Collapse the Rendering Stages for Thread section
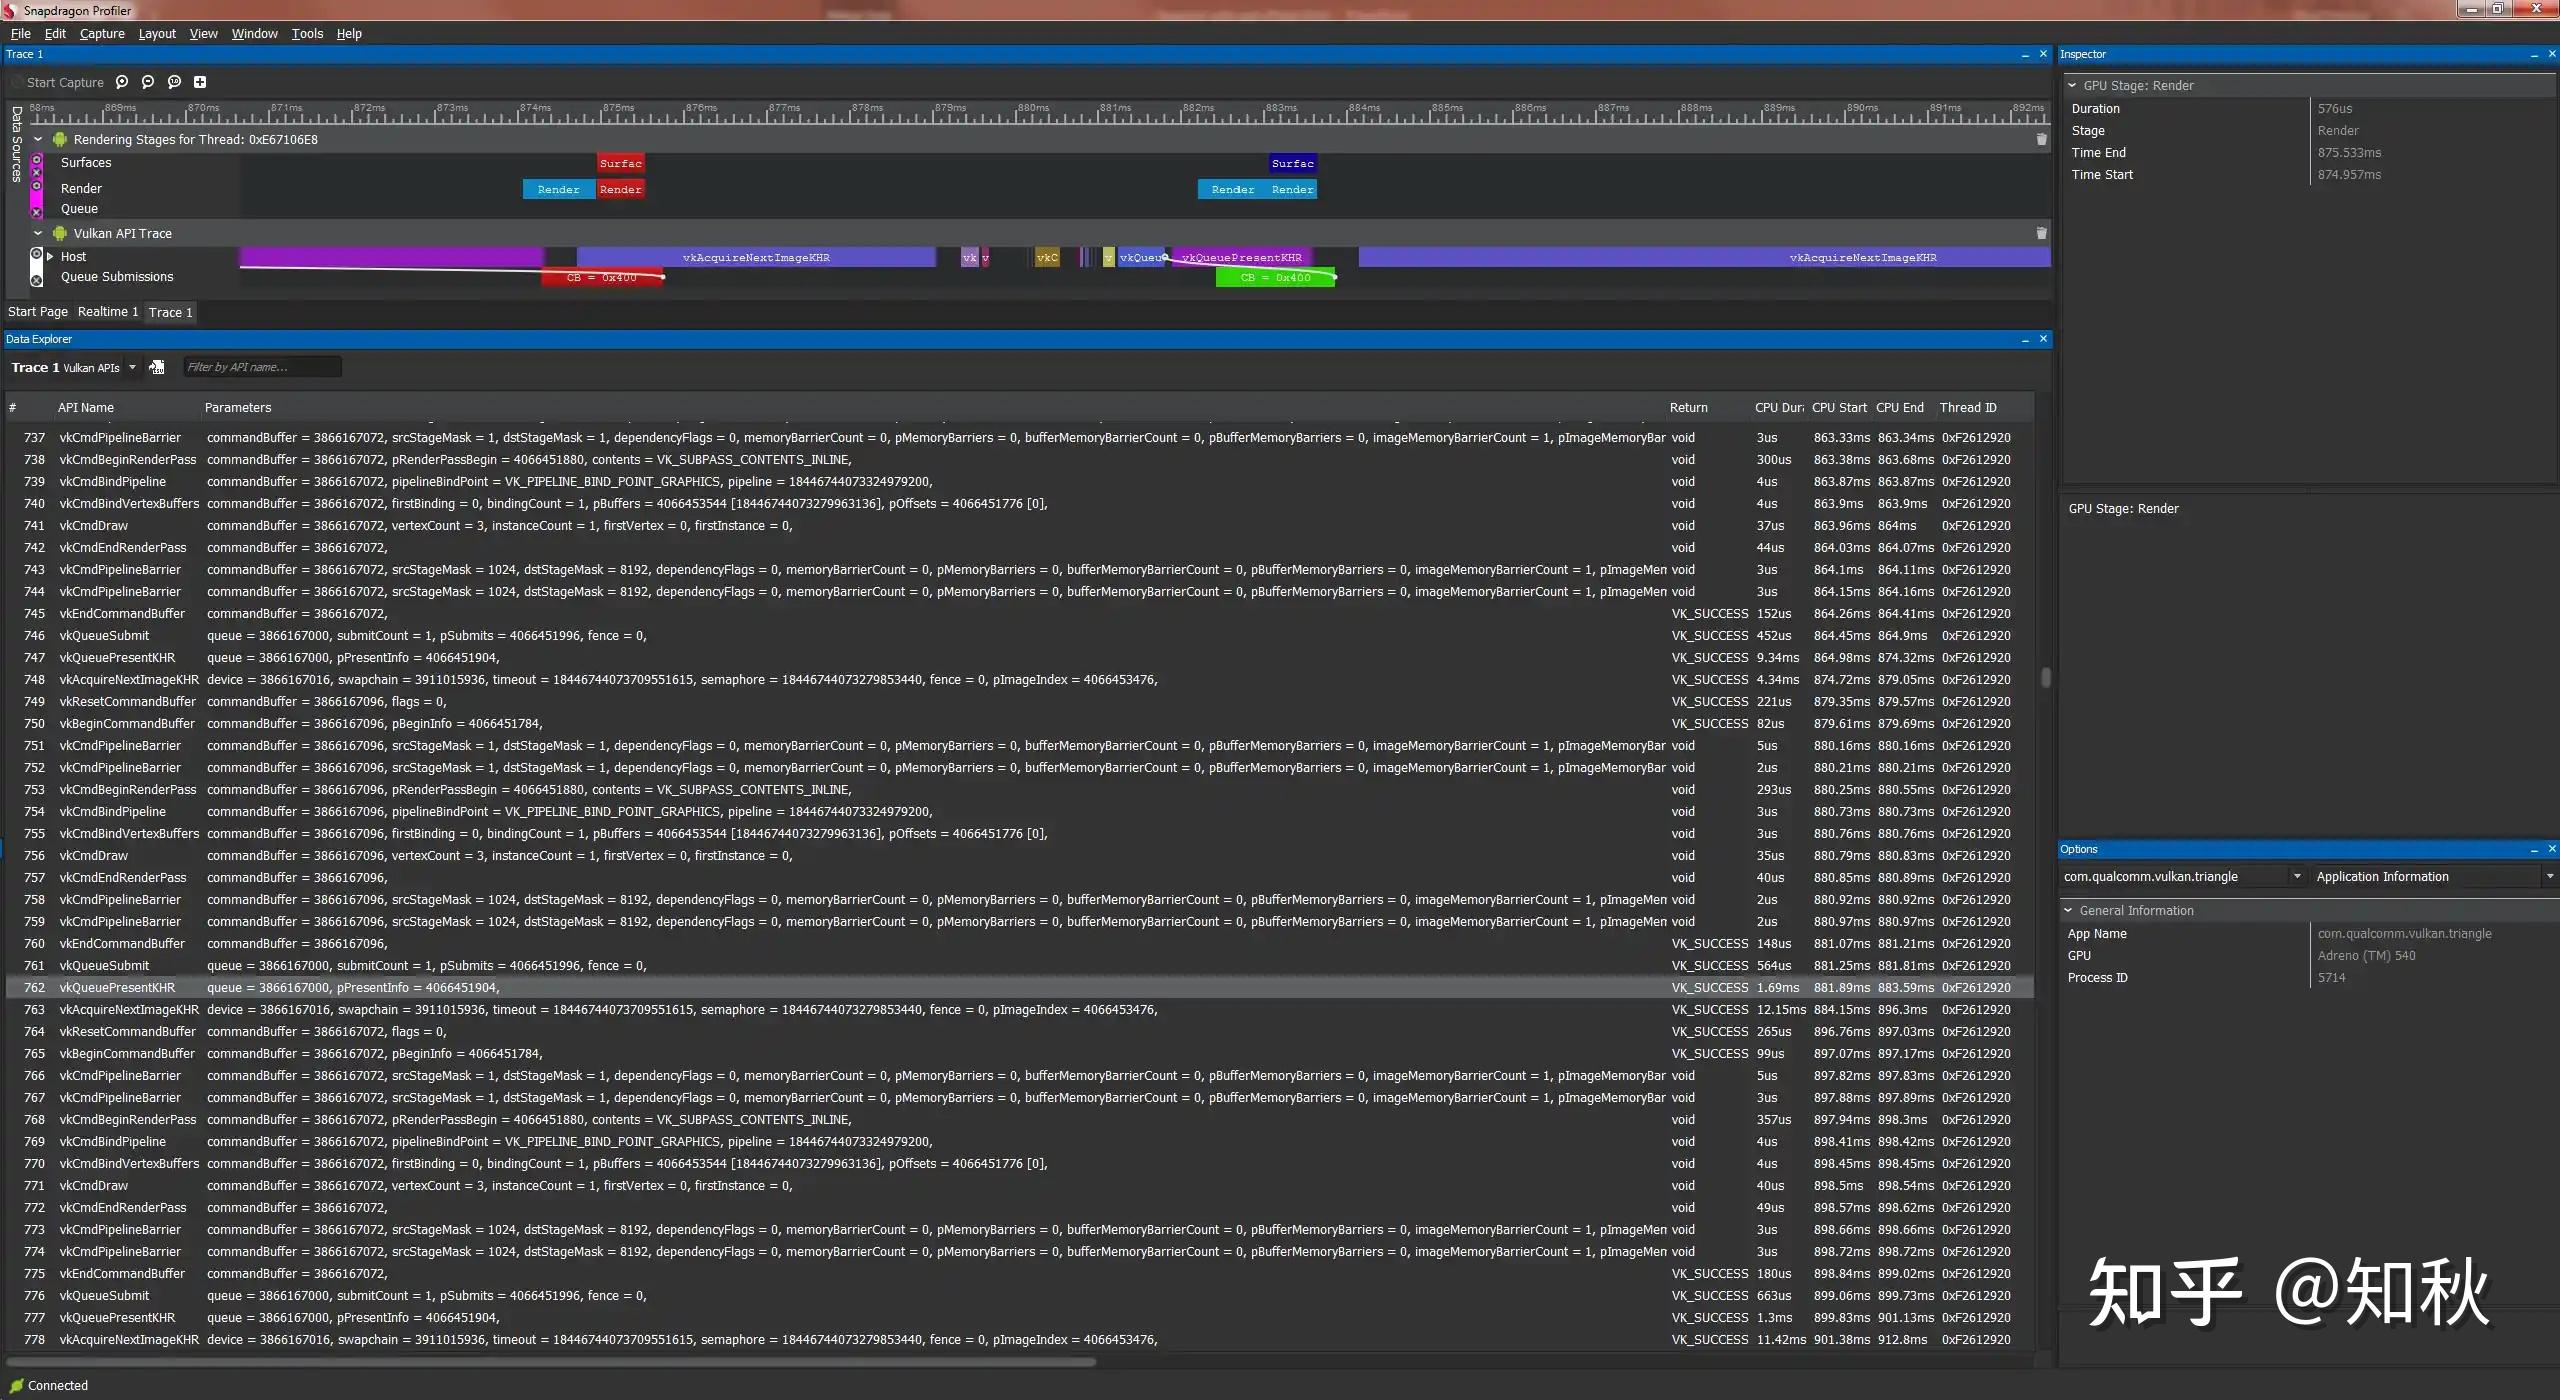Image resolution: width=2560 pixels, height=1400 pixels. (x=38, y=139)
